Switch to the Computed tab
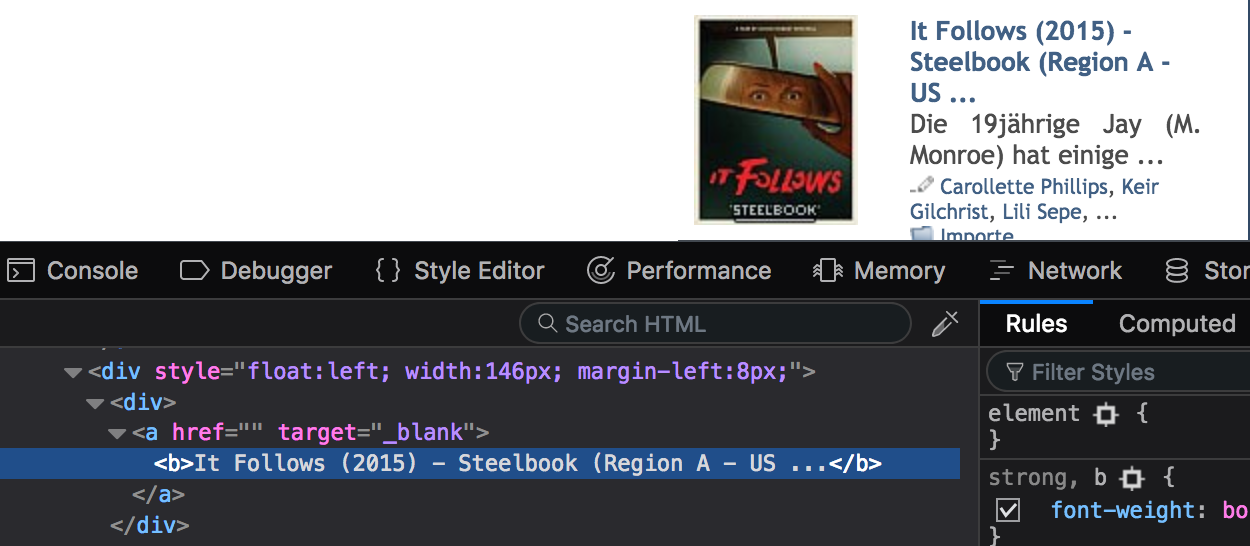The height and width of the screenshot is (546, 1250). 1176,324
